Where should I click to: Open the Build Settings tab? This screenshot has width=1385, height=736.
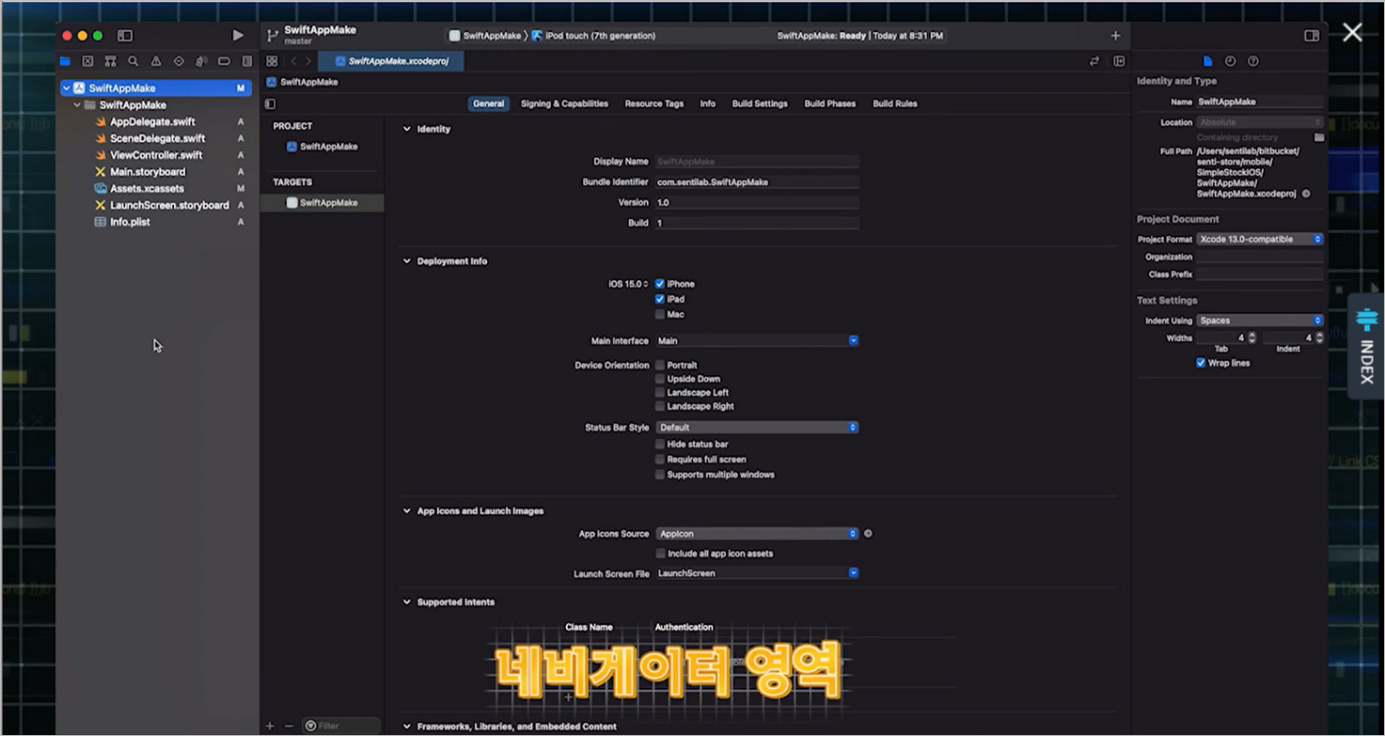coord(760,104)
